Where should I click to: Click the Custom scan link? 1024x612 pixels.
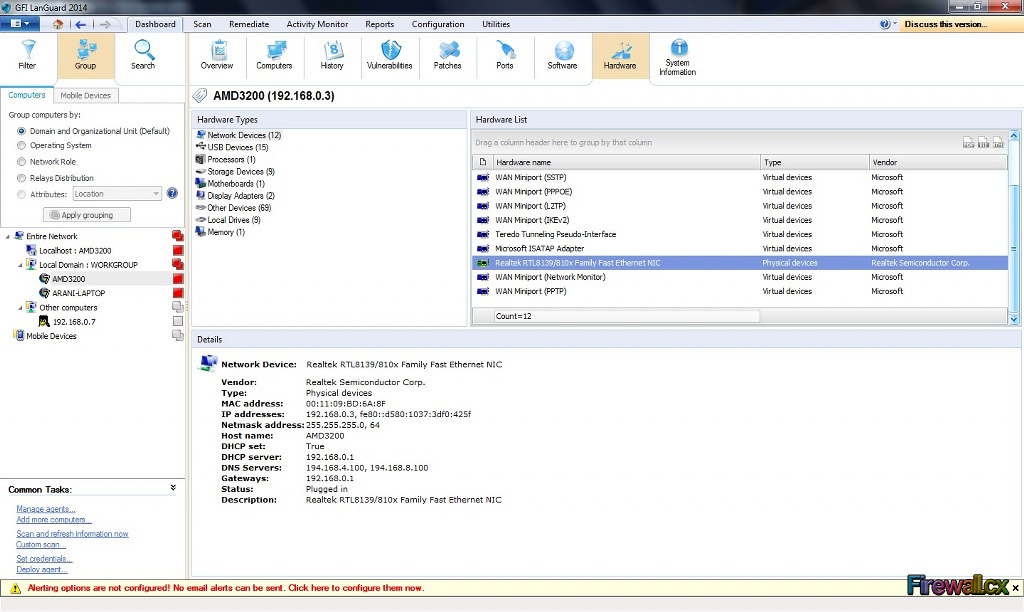pyautogui.click(x=40, y=545)
